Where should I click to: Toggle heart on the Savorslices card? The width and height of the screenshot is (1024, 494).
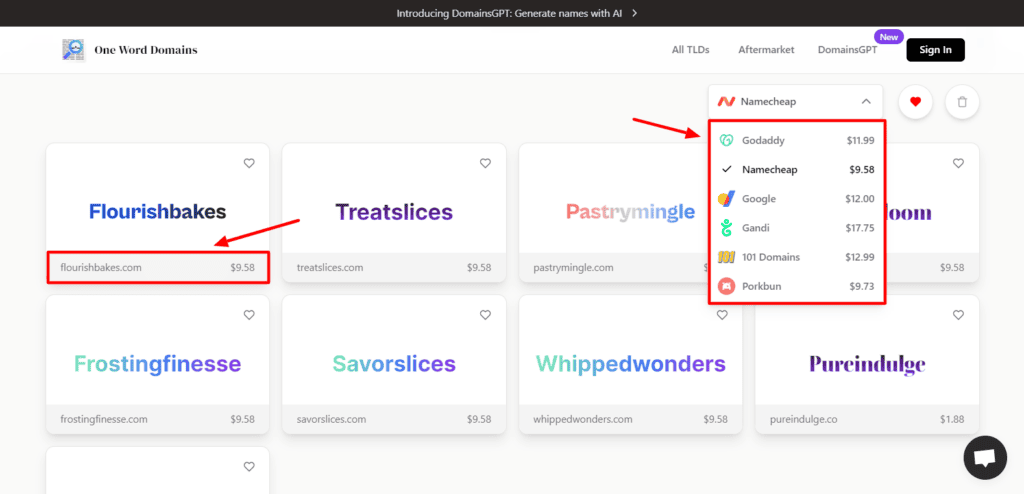[485, 315]
